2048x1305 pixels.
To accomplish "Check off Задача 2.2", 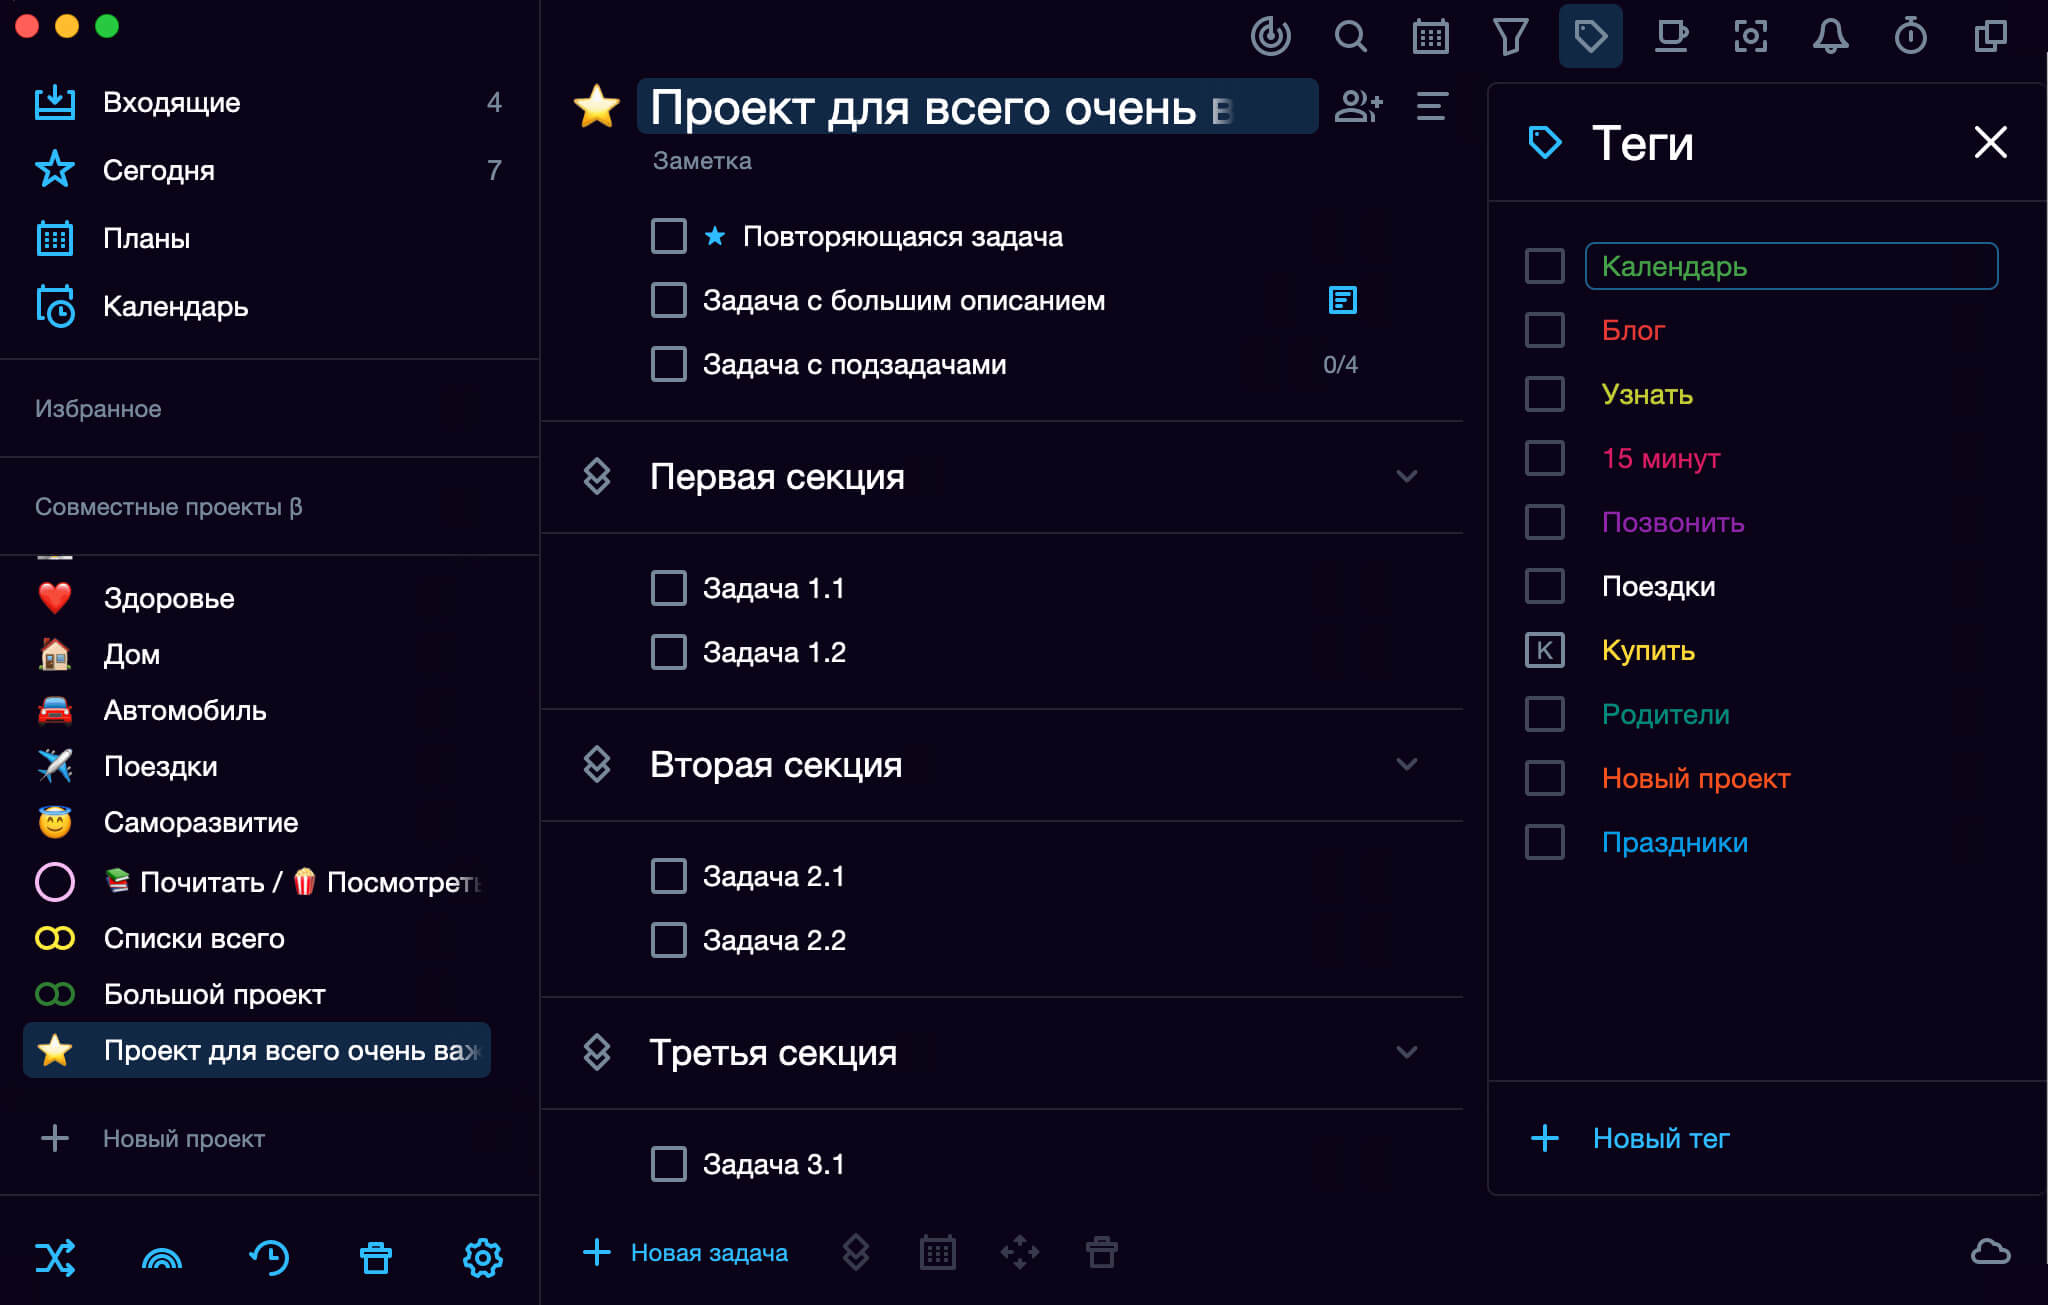I will click(x=669, y=940).
